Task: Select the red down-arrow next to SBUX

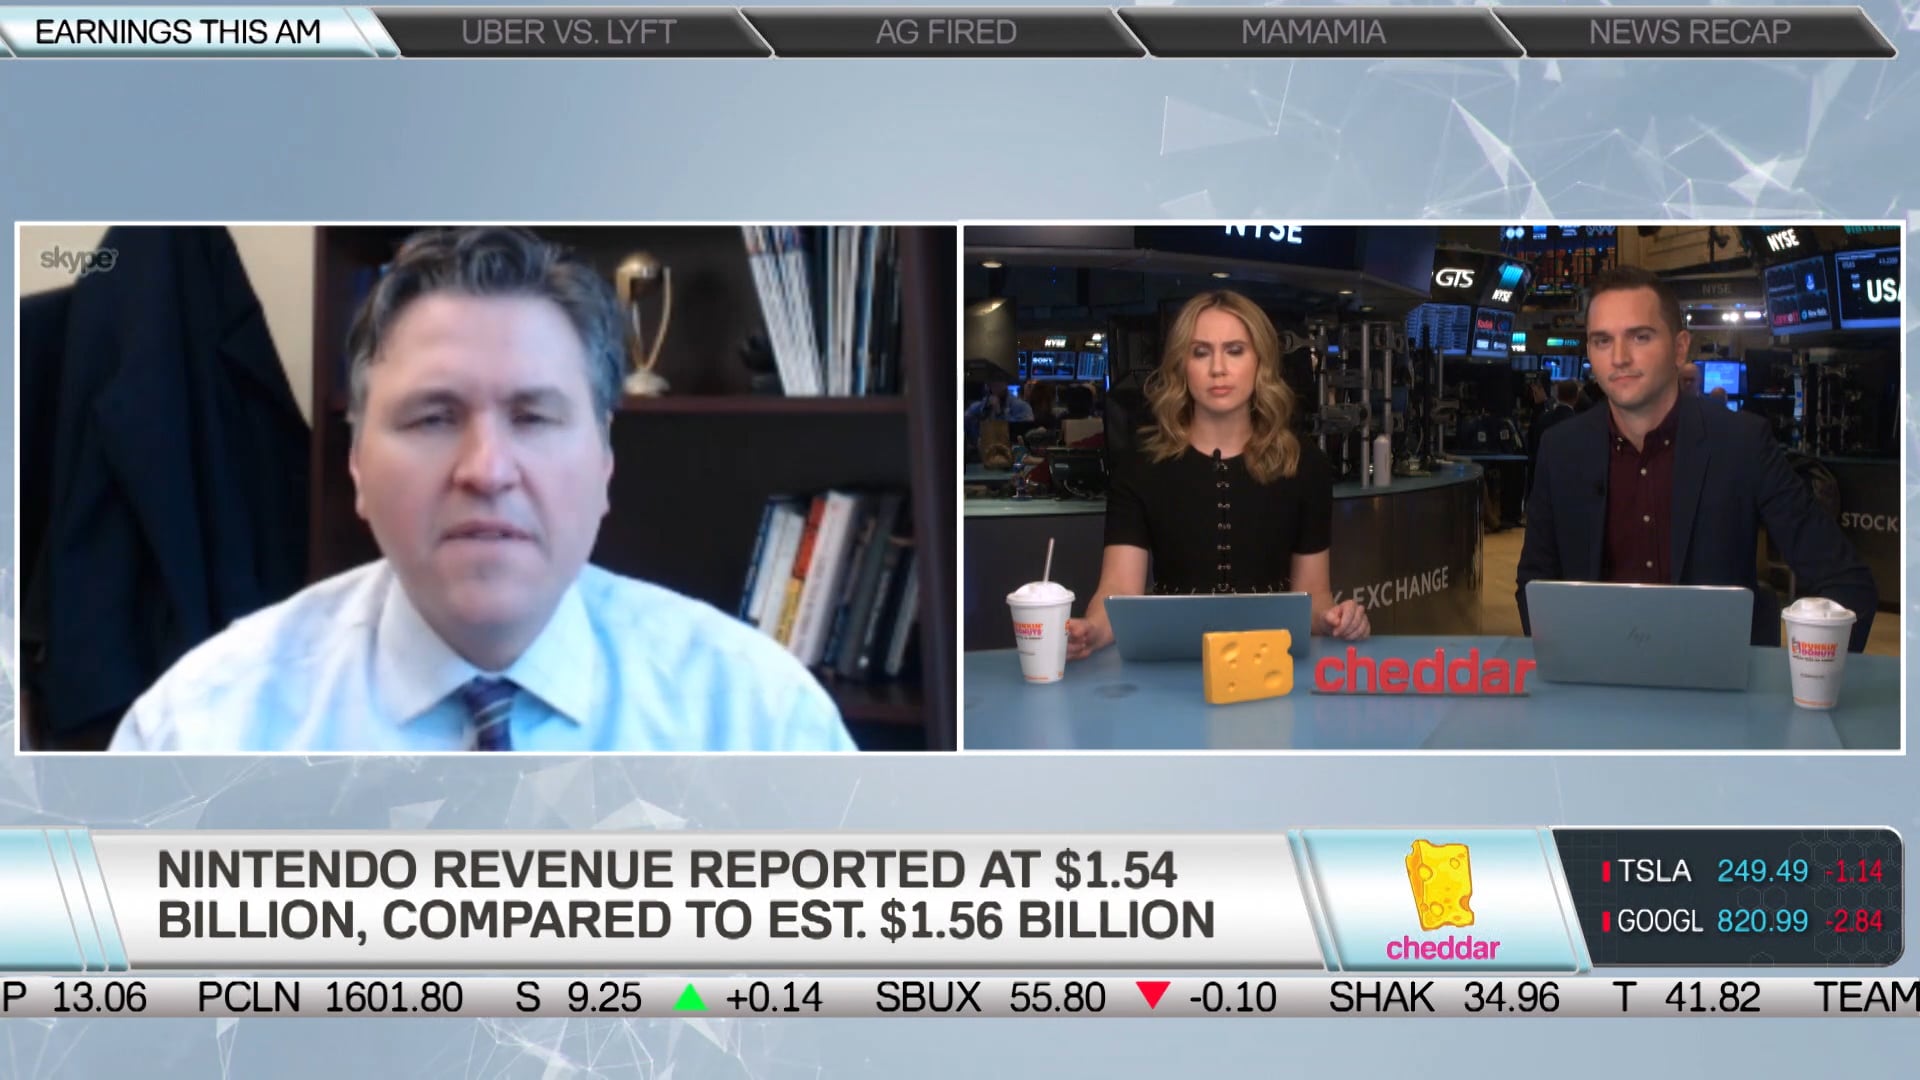Action: [x=1152, y=997]
